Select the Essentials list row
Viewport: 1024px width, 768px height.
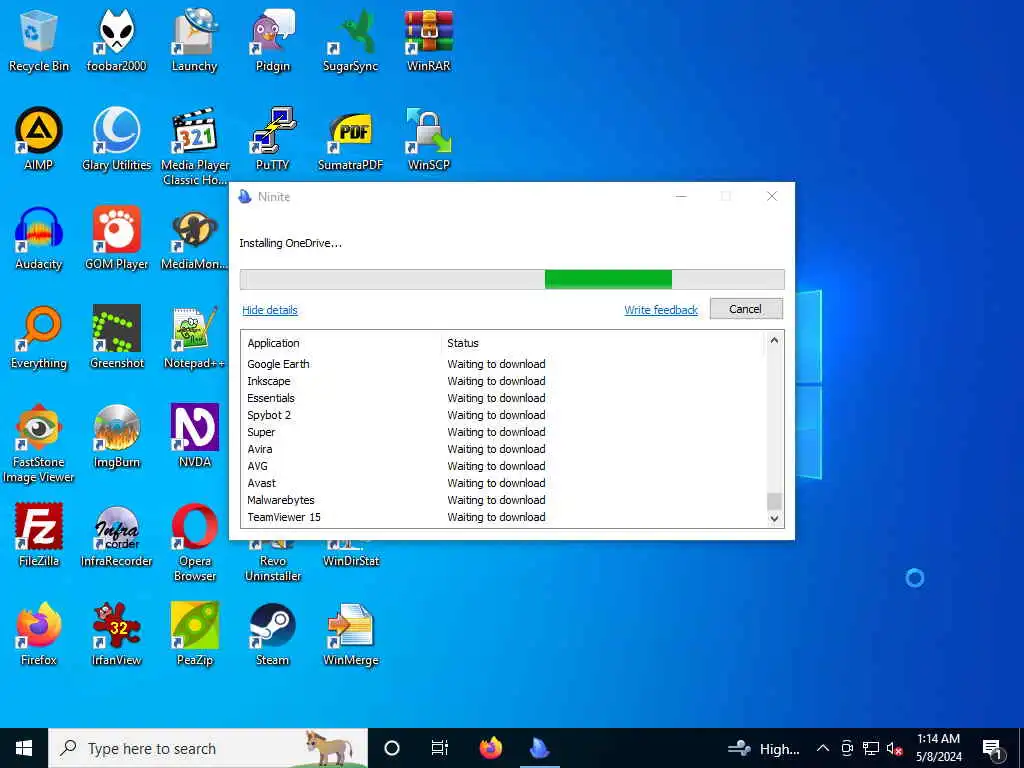(503, 398)
